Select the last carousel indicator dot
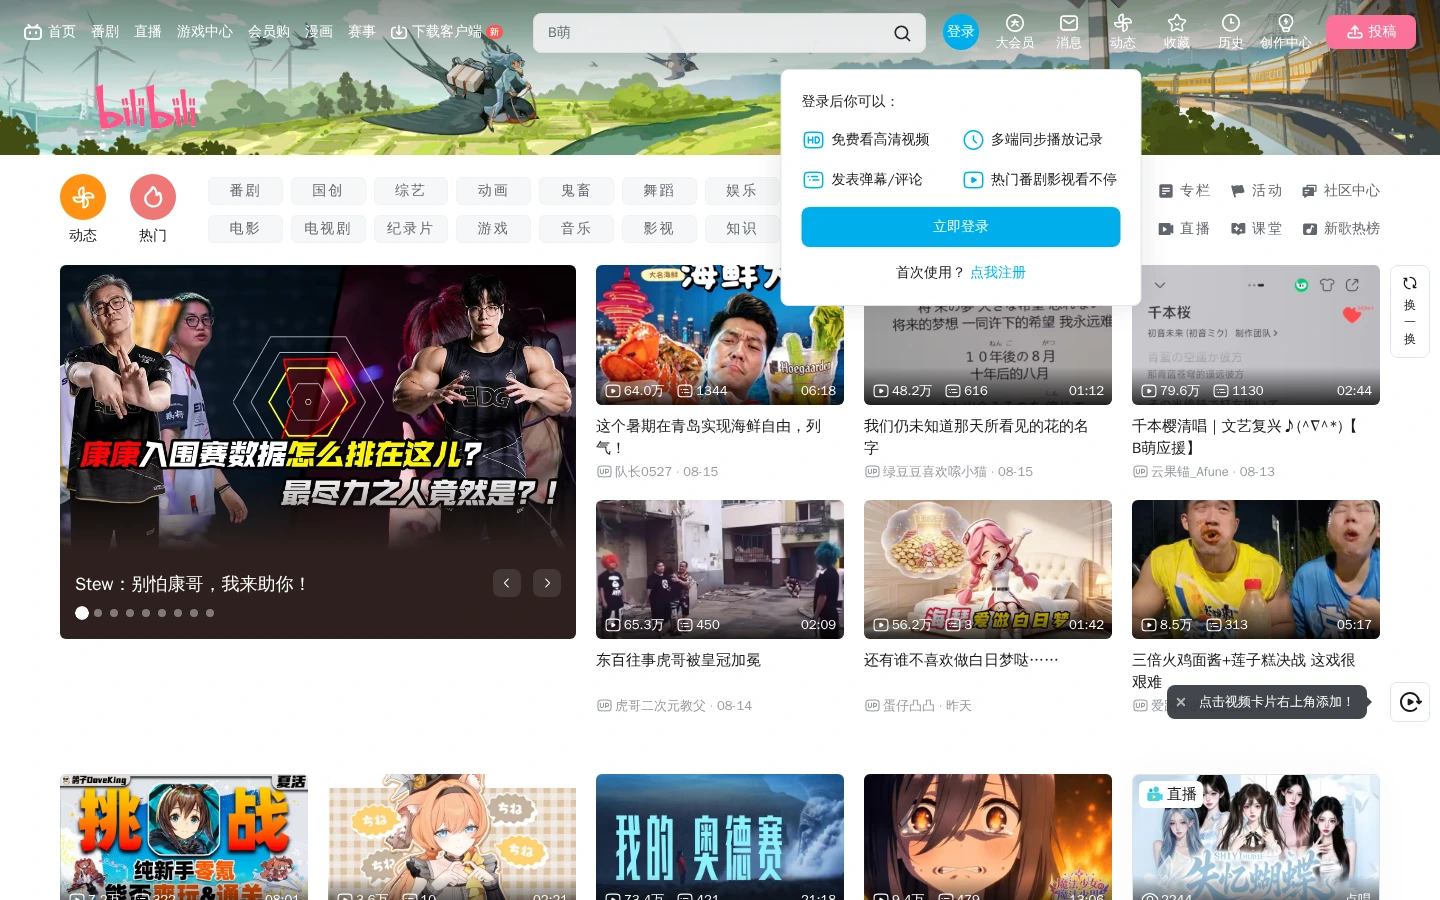1440x900 pixels. (x=210, y=613)
